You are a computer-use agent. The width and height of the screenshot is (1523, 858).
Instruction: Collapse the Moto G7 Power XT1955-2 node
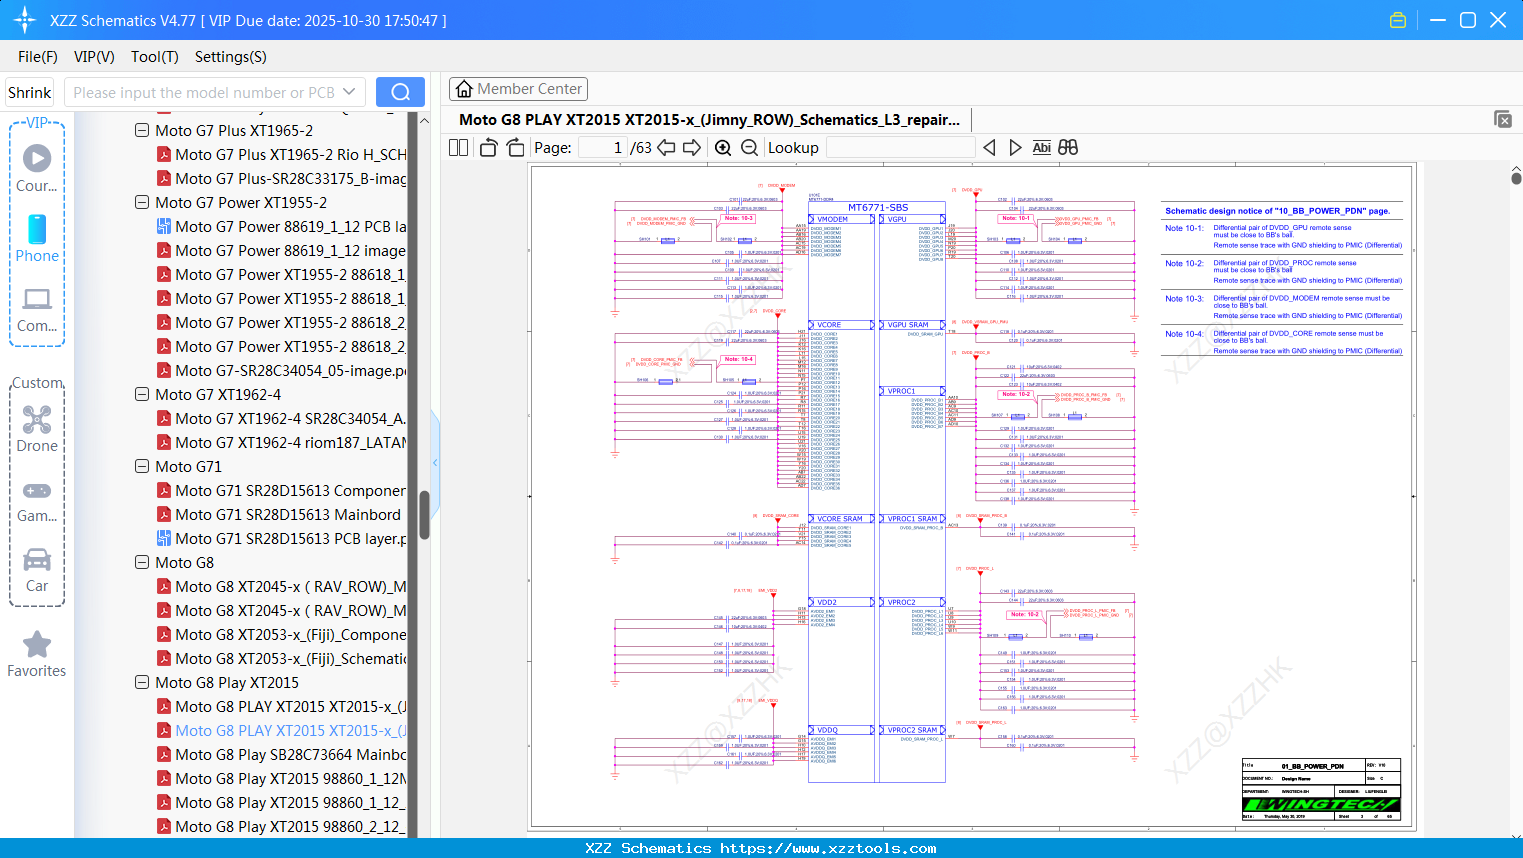click(x=142, y=202)
